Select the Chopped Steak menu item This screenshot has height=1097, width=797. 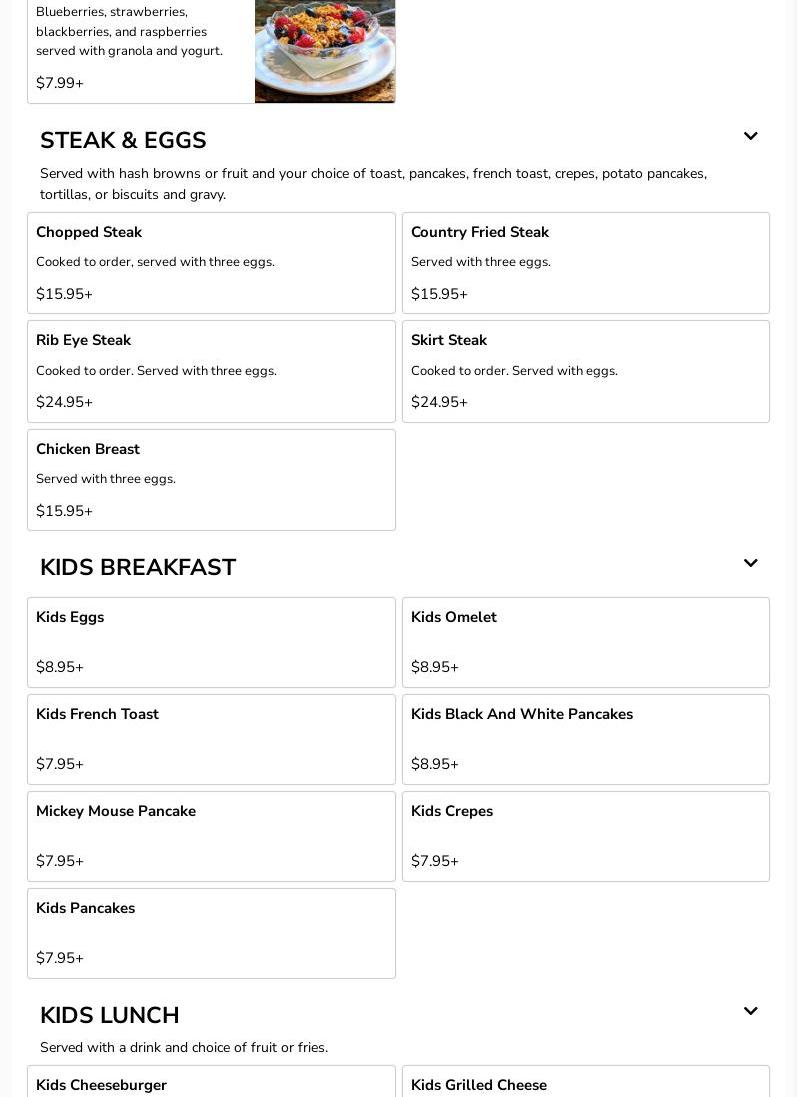(211, 263)
